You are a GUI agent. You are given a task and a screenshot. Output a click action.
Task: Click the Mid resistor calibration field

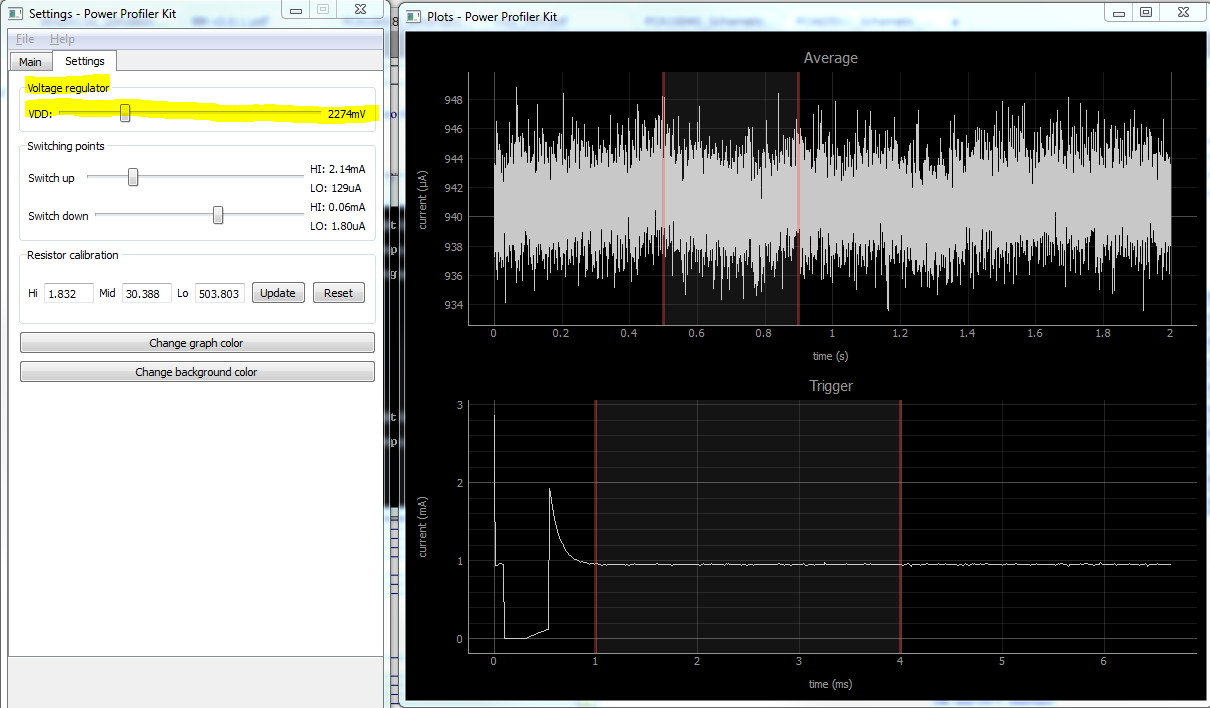147,293
